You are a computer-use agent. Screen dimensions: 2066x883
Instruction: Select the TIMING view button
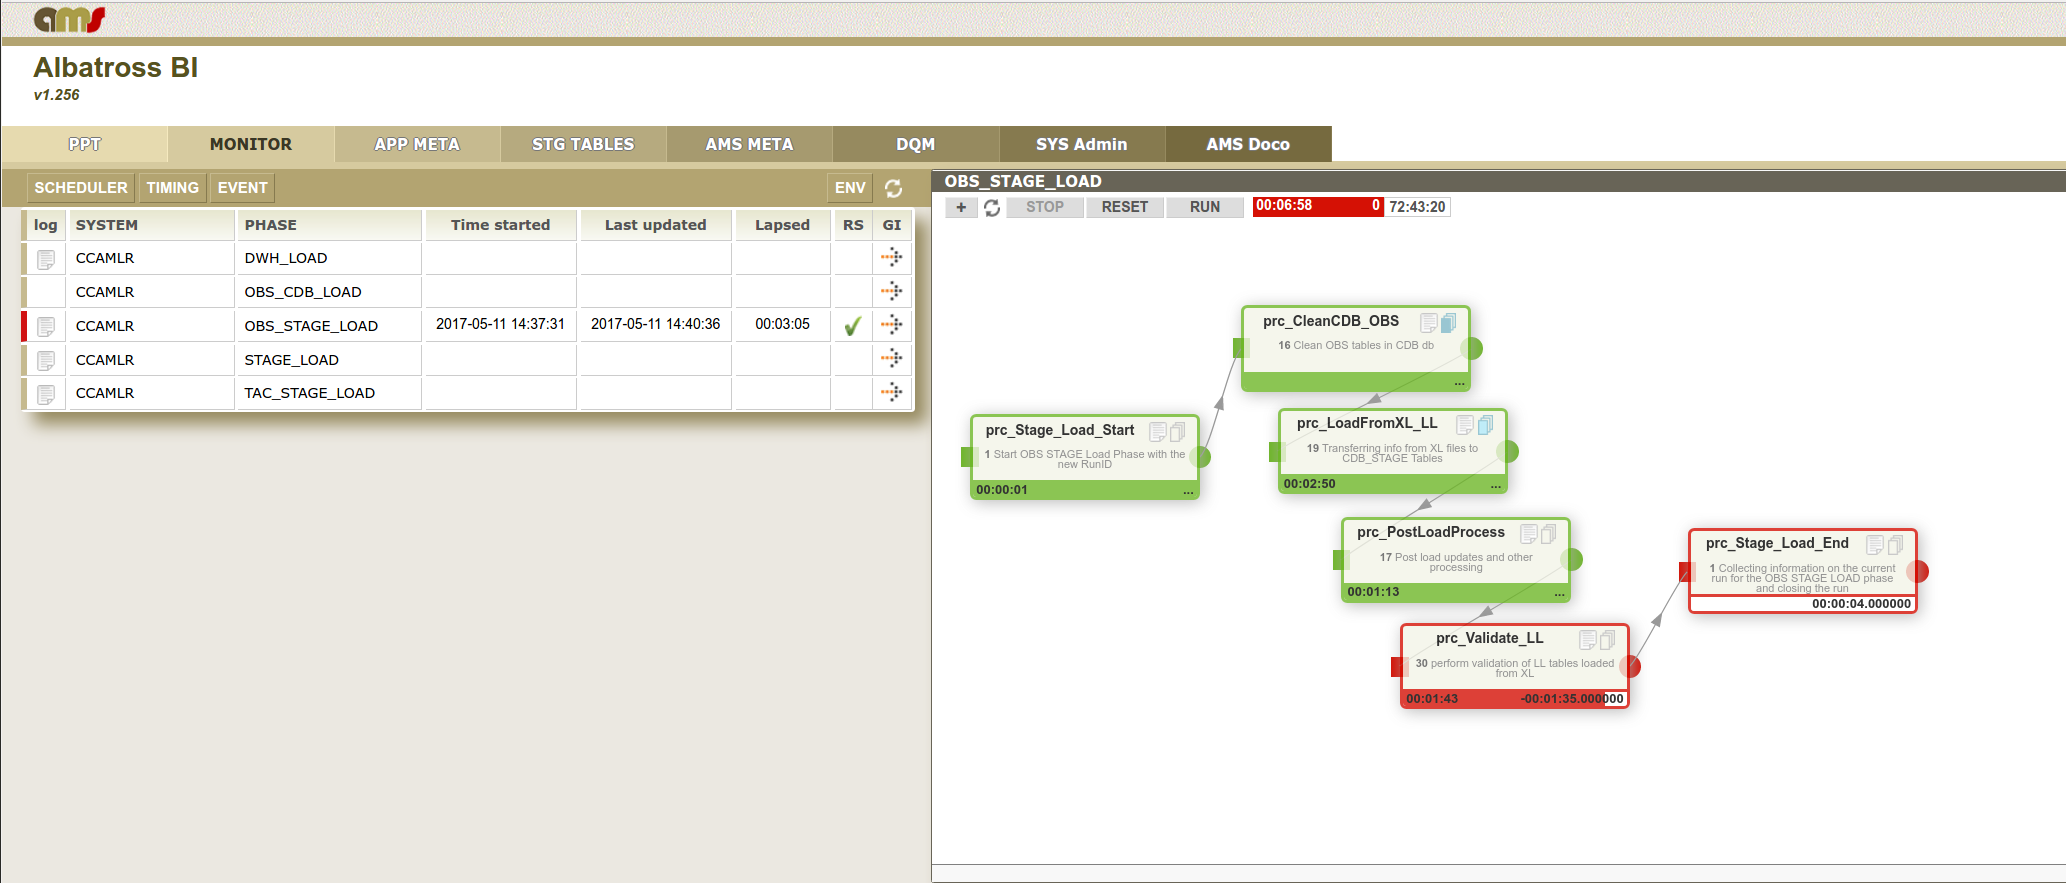[172, 188]
